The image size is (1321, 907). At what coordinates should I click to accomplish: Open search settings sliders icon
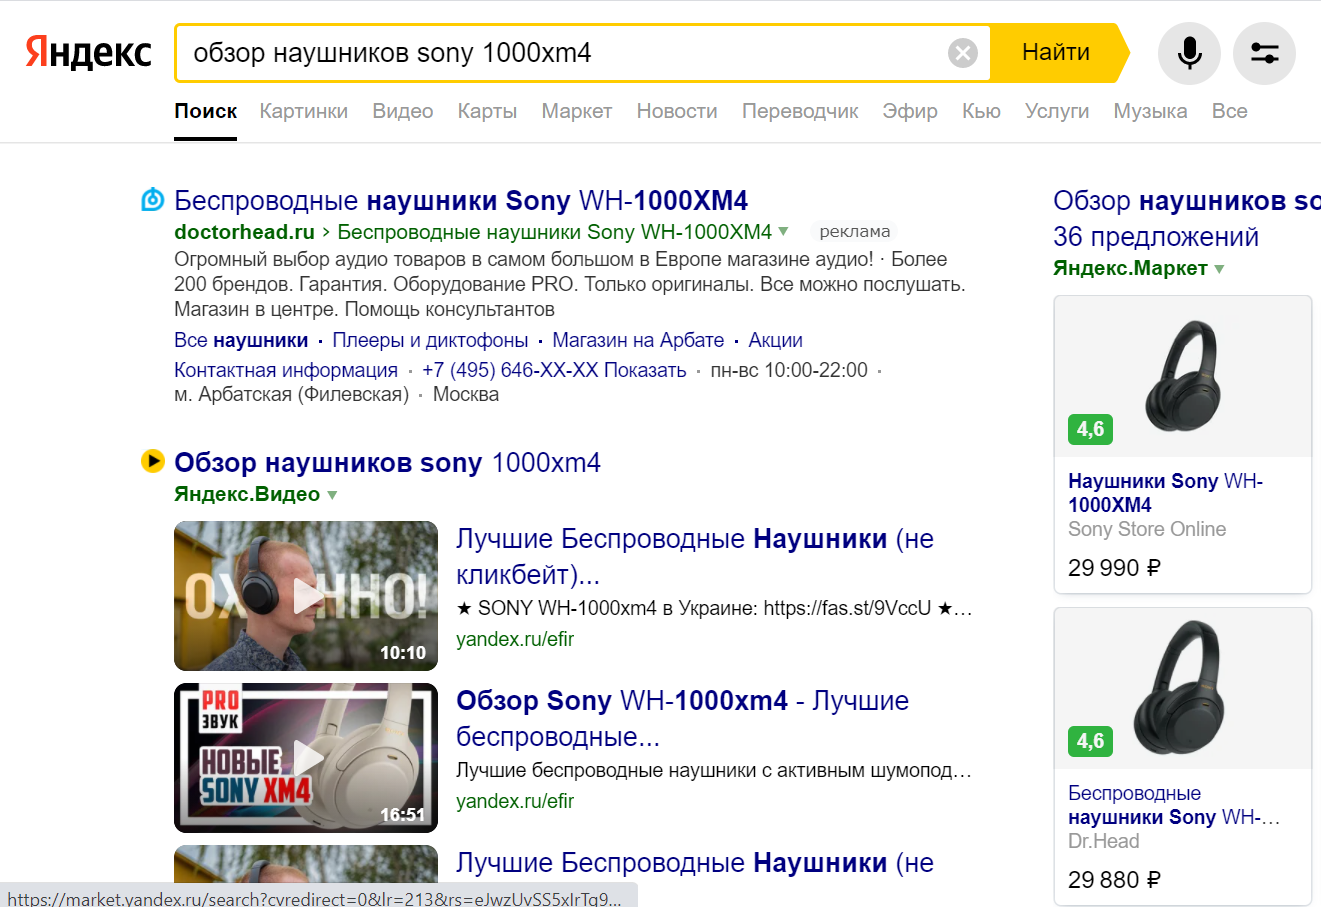click(x=1265, y=53)
